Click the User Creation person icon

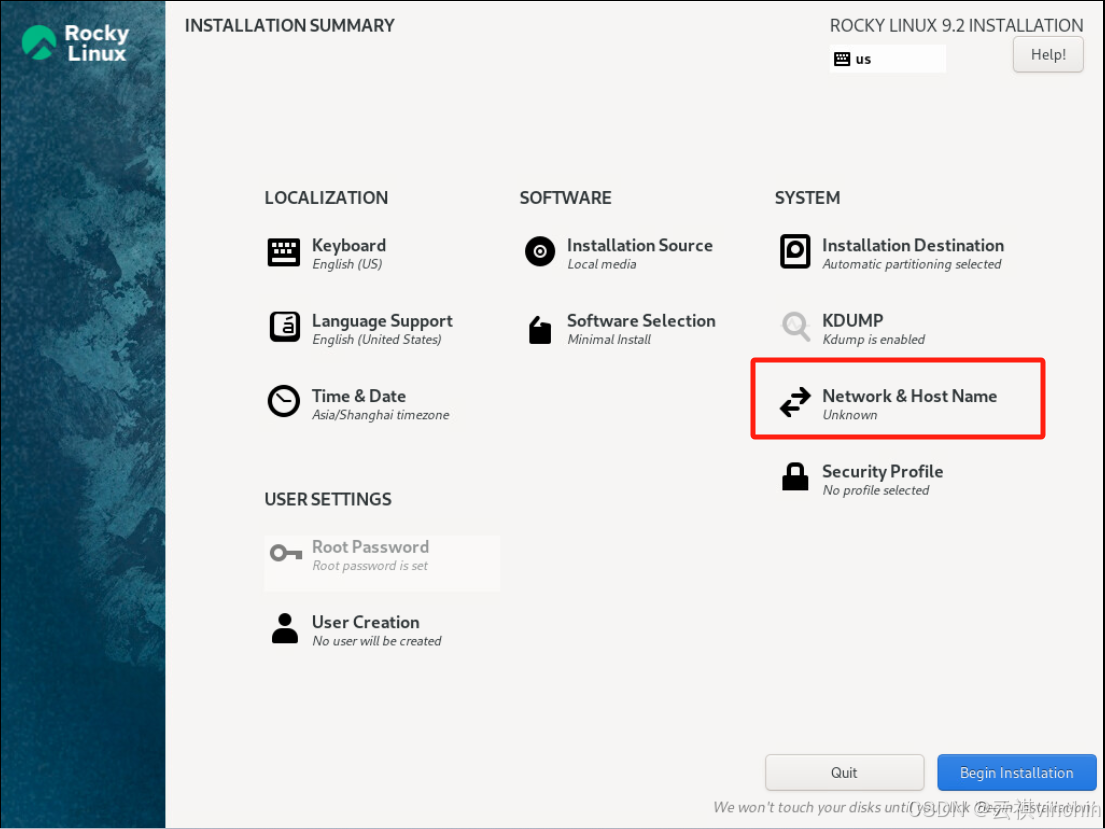tap(285, 627)
